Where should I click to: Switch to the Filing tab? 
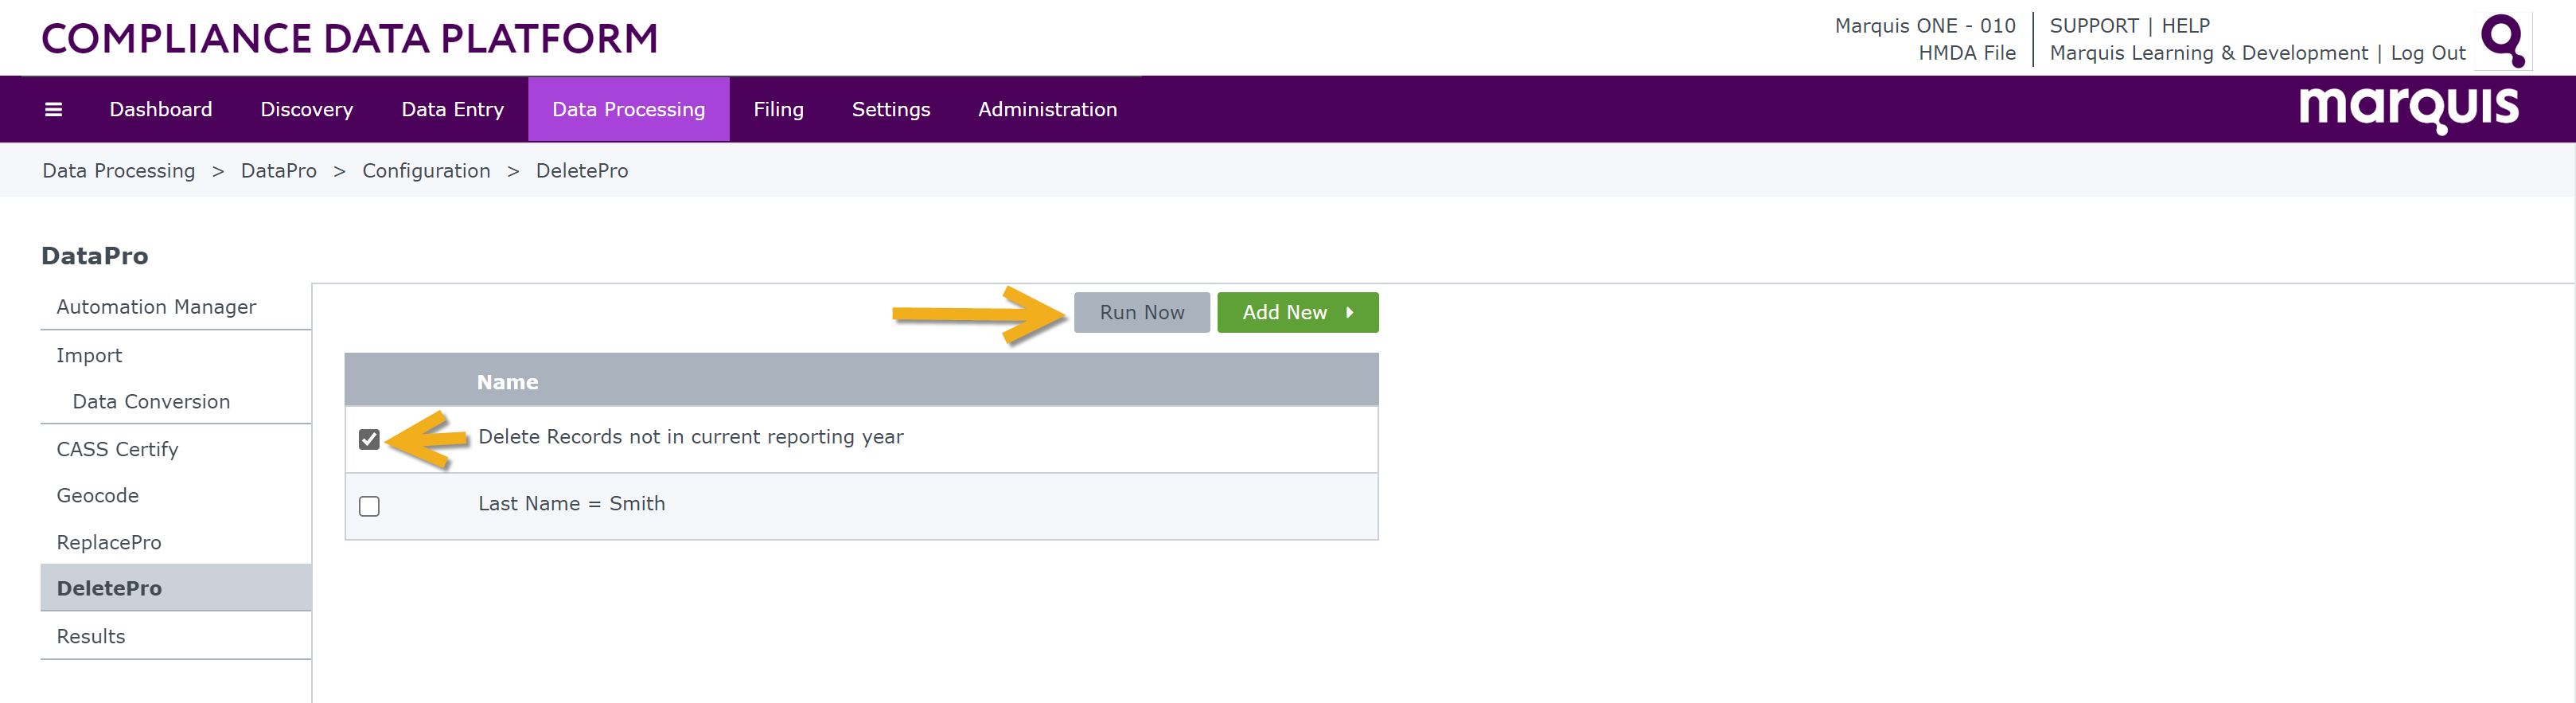pos(778,109)
